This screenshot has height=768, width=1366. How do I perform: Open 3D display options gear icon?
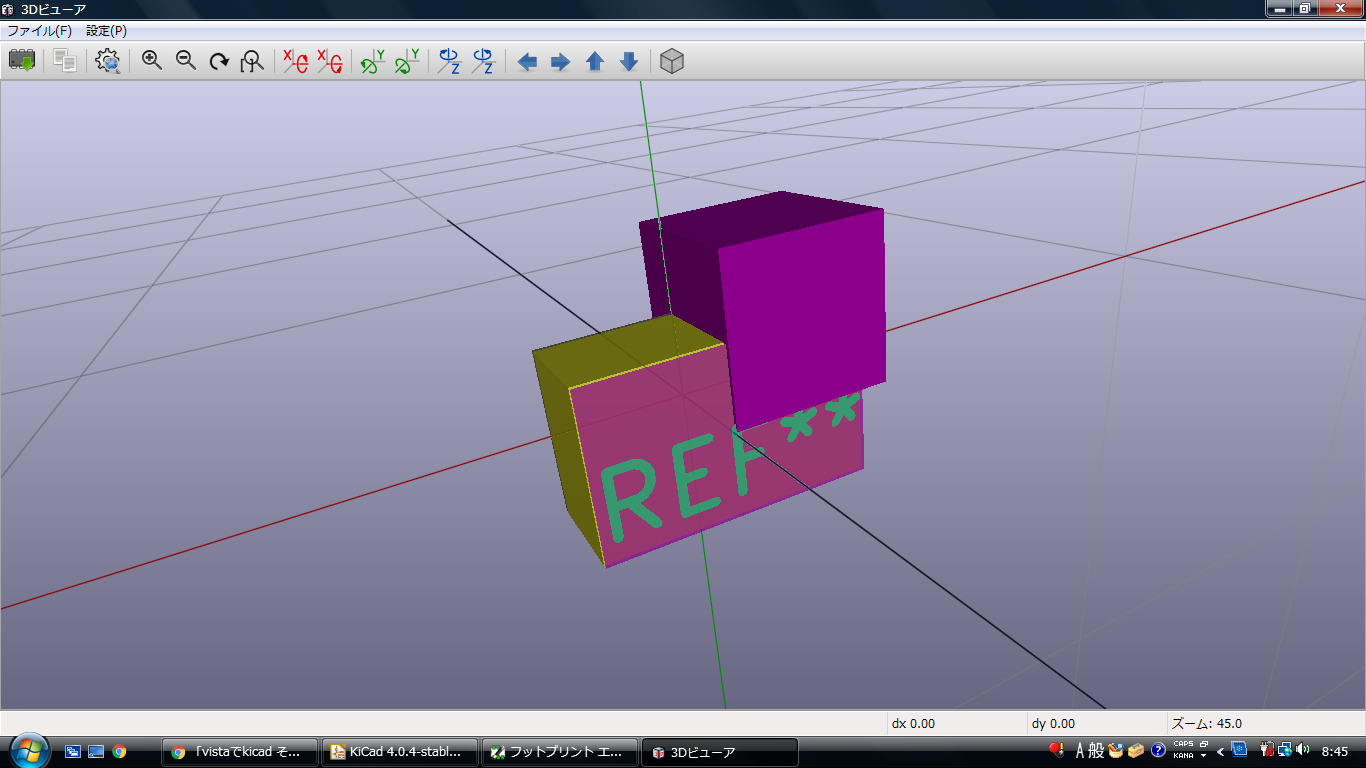click(108, 62)
